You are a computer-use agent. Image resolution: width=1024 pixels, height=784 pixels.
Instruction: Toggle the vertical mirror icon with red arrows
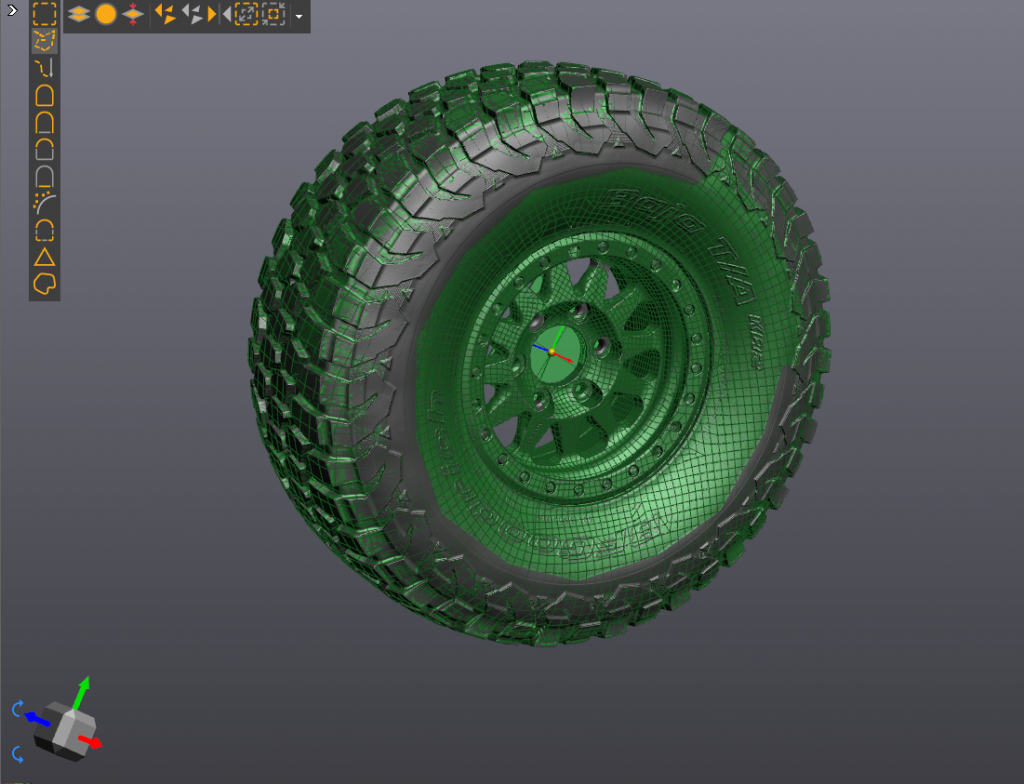133,16
